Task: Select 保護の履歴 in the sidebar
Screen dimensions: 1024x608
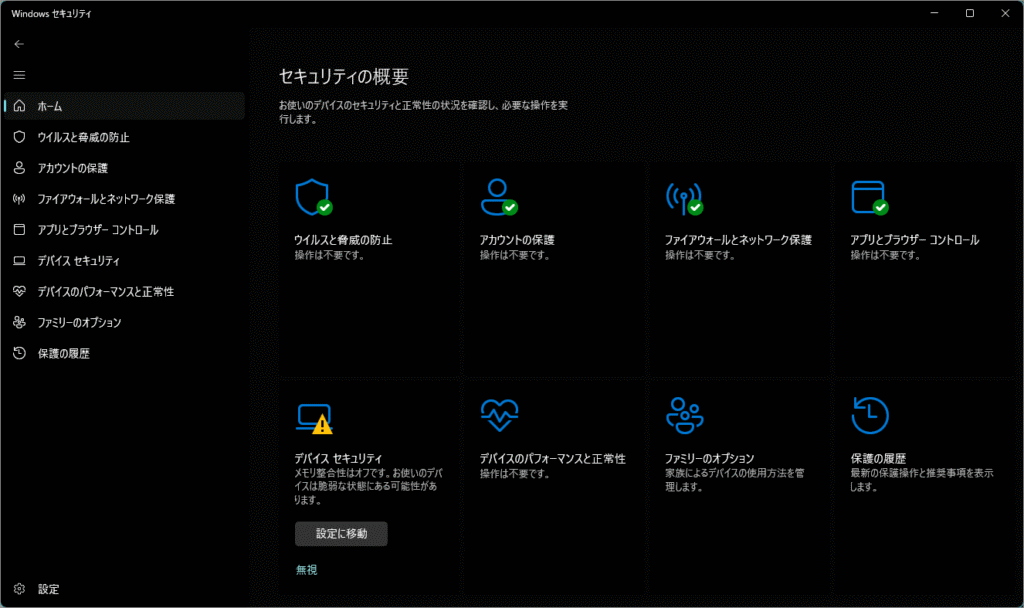Action: 63,354
